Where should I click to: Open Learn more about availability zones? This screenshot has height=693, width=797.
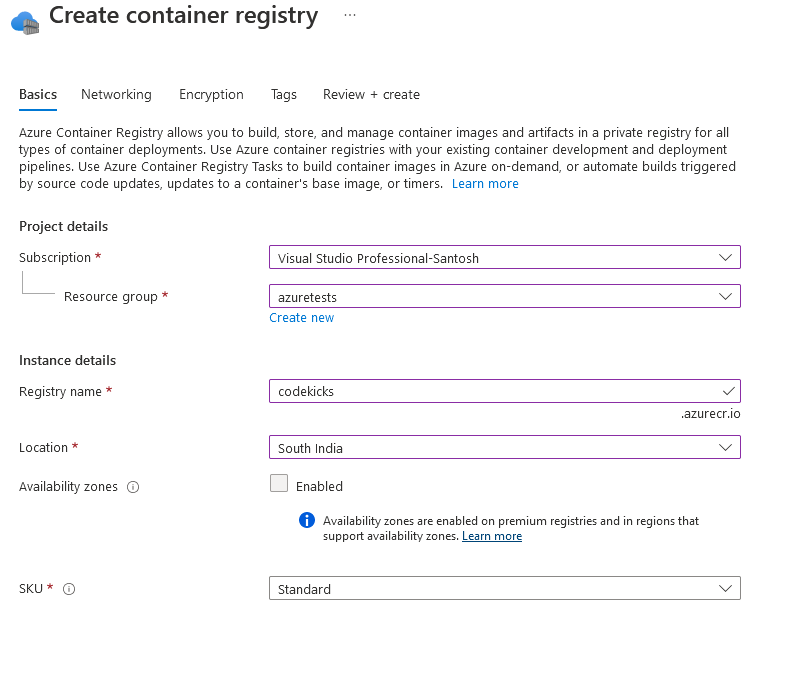491,536
